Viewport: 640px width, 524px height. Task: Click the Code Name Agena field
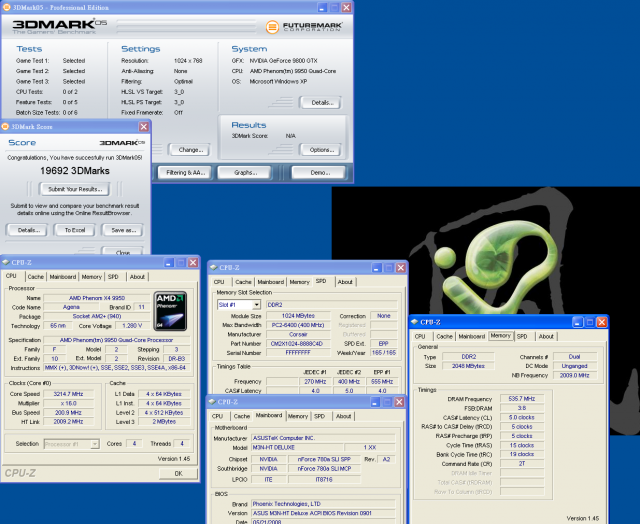pyautogui.click(x=71, y=307)
